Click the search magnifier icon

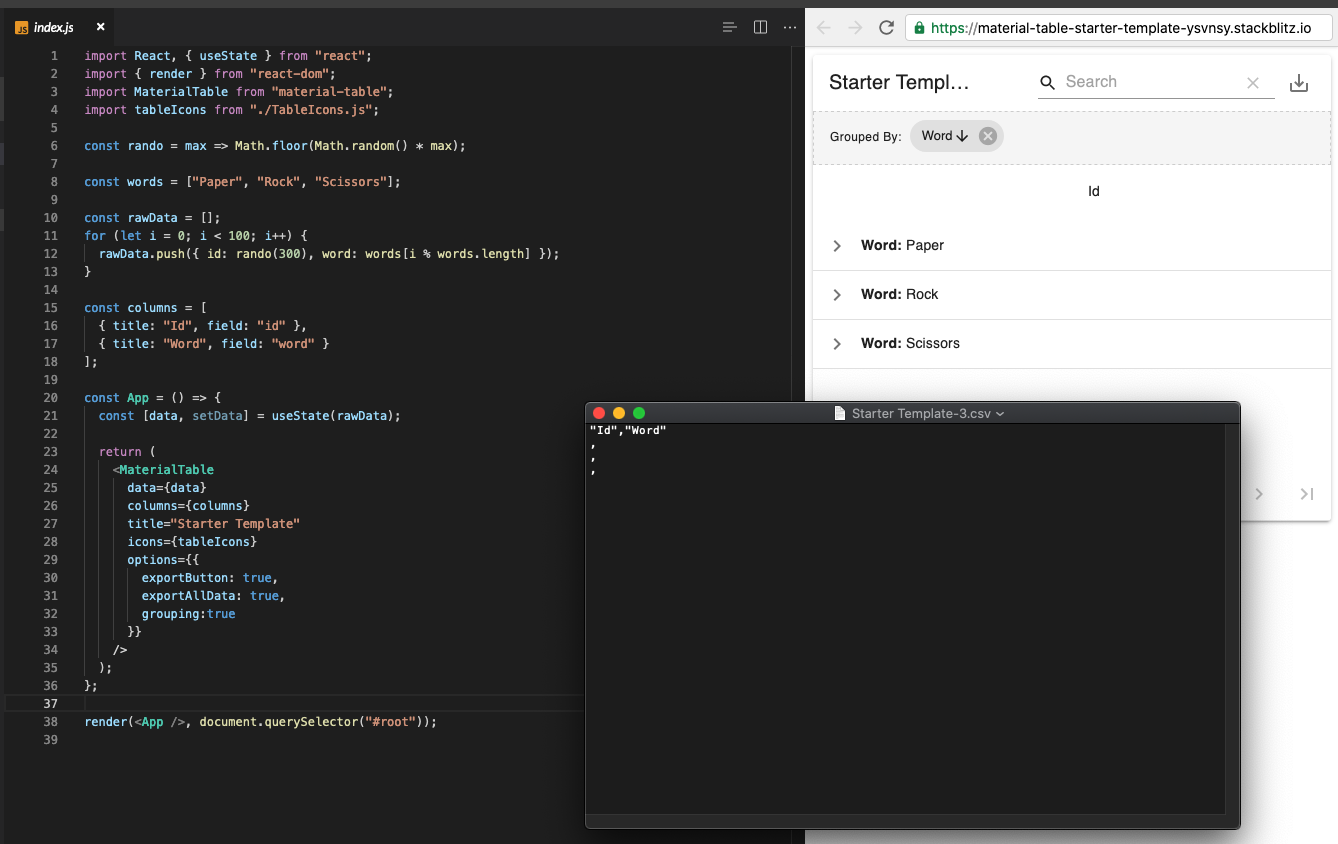1046,82
